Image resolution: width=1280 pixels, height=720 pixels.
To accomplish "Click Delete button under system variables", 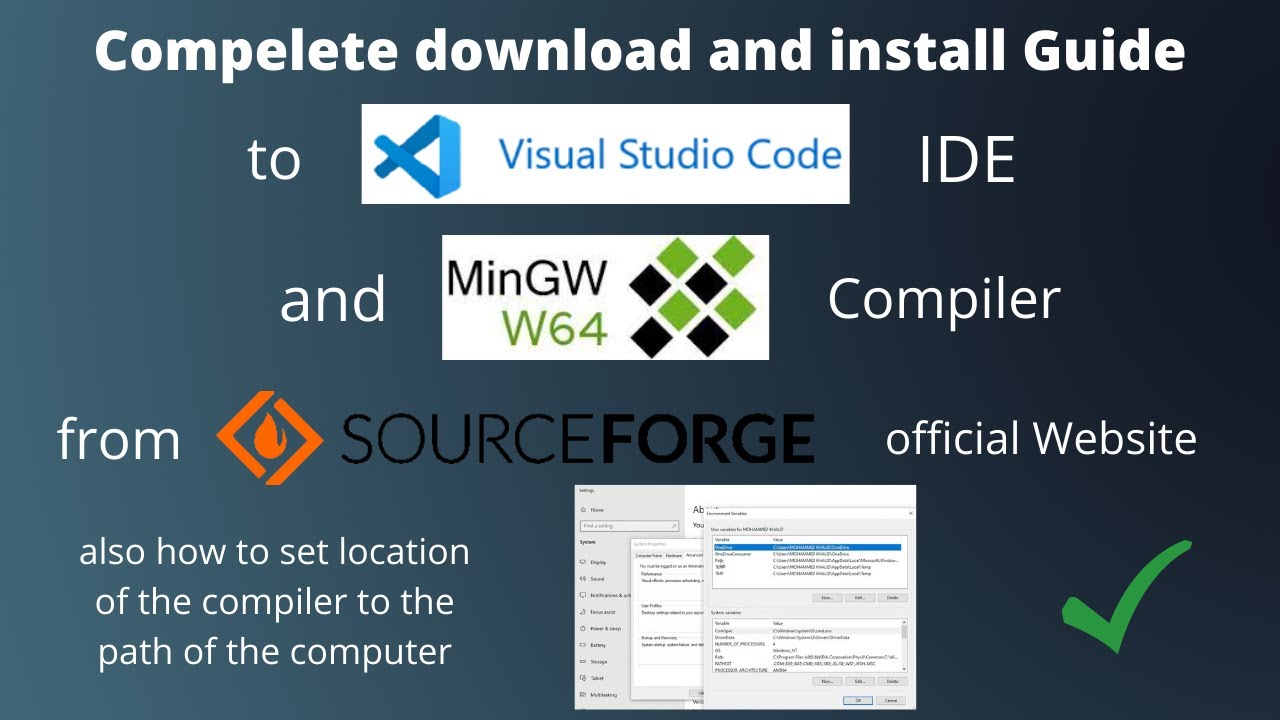I will click(x=892, y=681).
